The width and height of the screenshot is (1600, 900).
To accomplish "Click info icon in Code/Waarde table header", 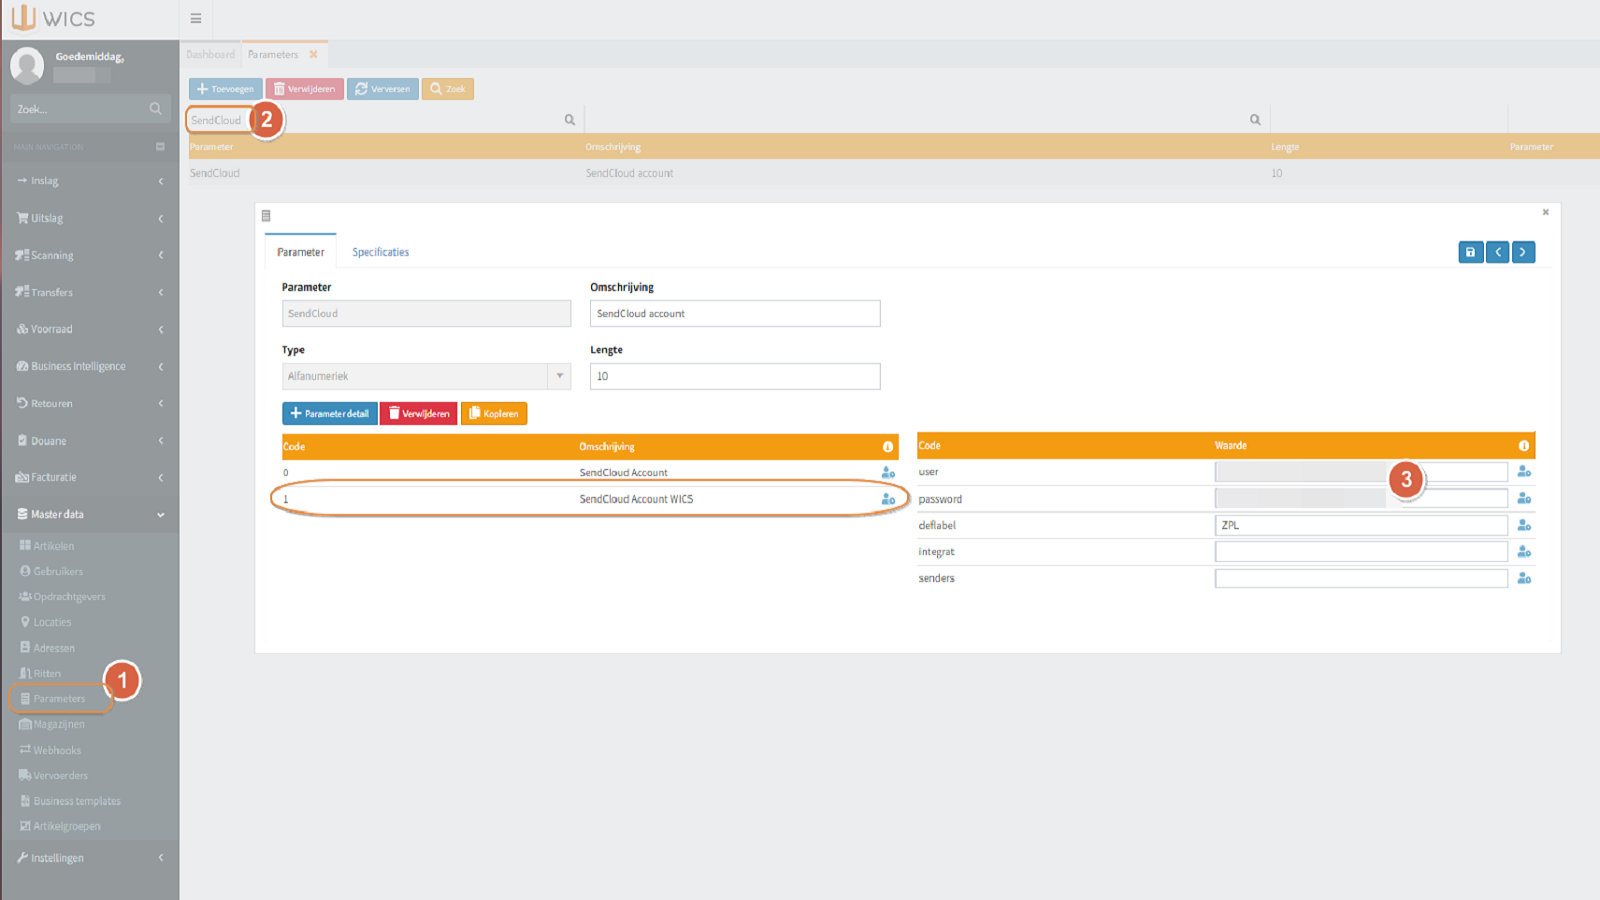I will pyautogui.click(x=1524, y=446).
